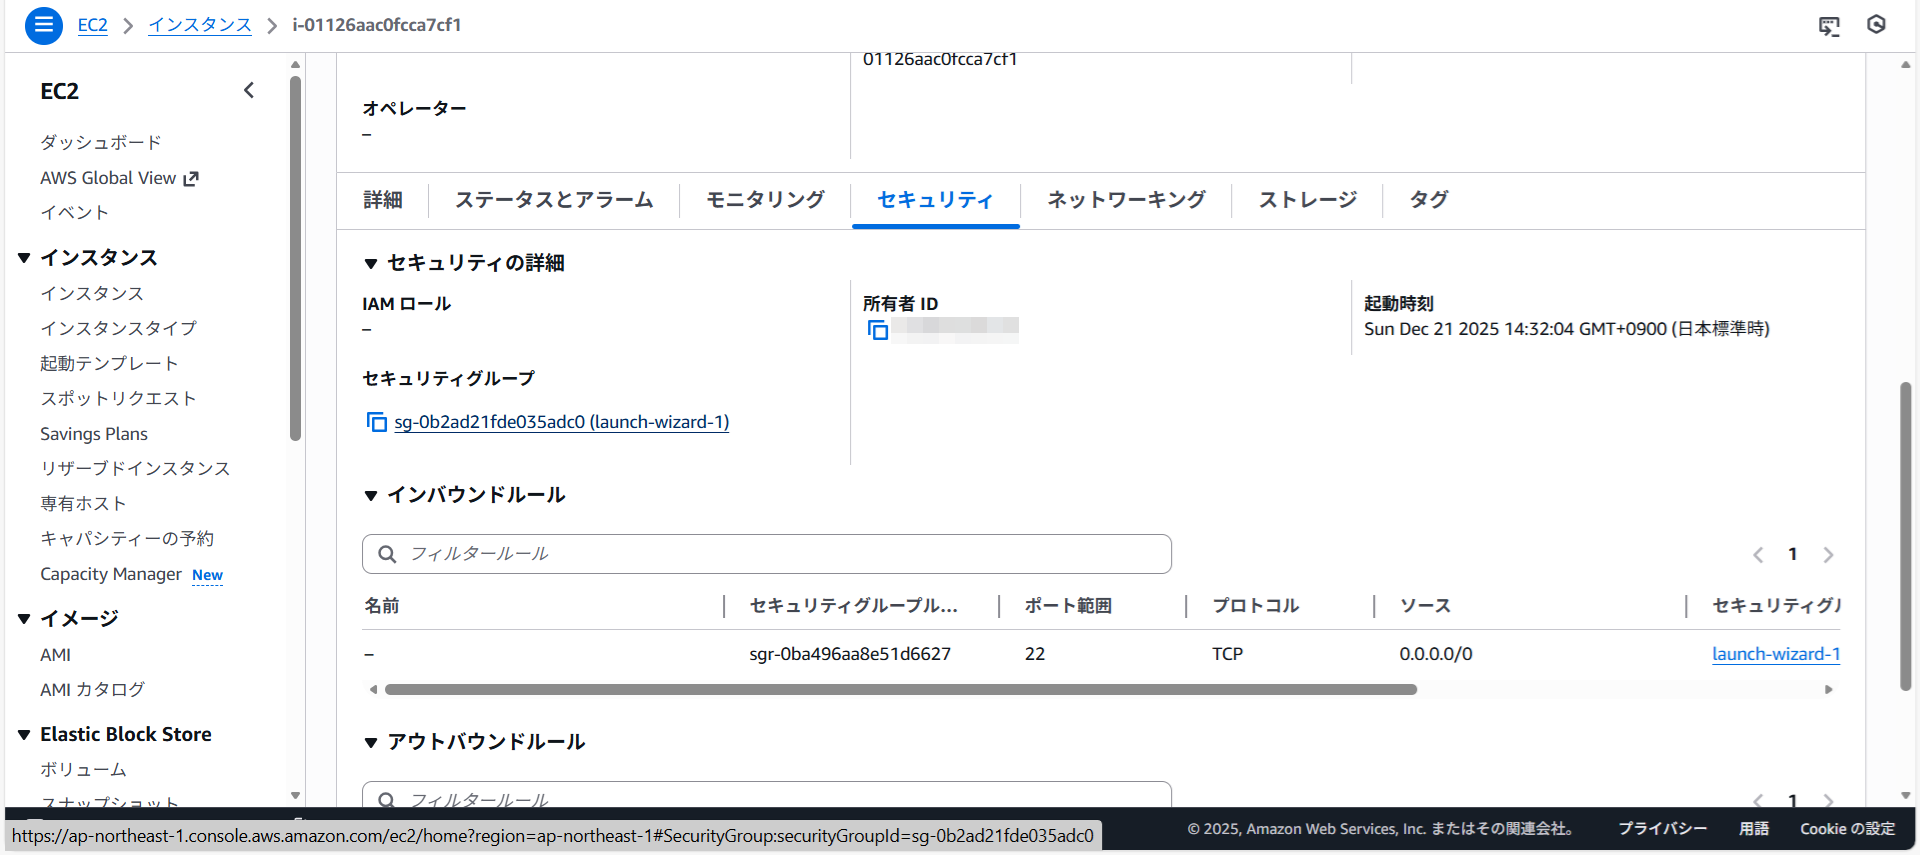Image resolution: width=1920 pixels, height=855 pixels.
Task: Click the hexagon settings icon at top right
Action: (x=1876, y=25)
